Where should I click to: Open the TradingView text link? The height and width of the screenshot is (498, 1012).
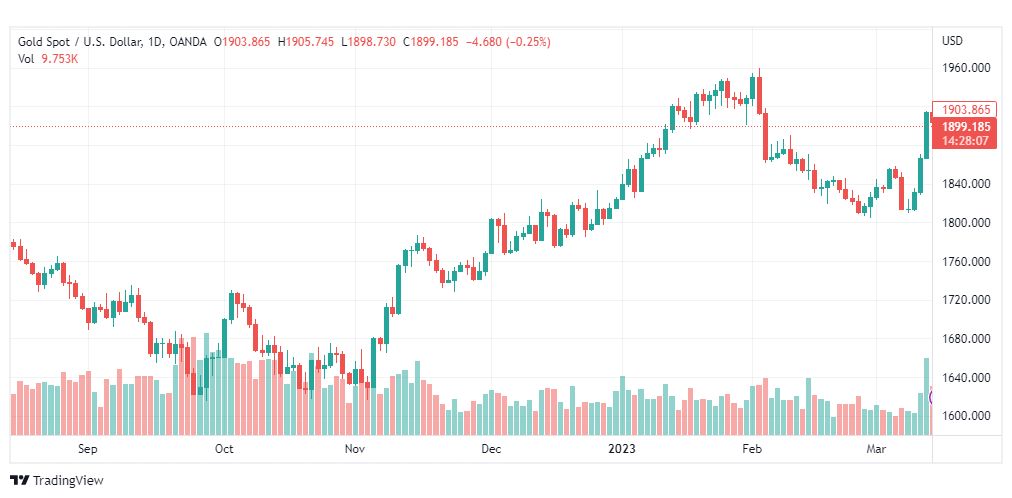click(x=68, y=481)
